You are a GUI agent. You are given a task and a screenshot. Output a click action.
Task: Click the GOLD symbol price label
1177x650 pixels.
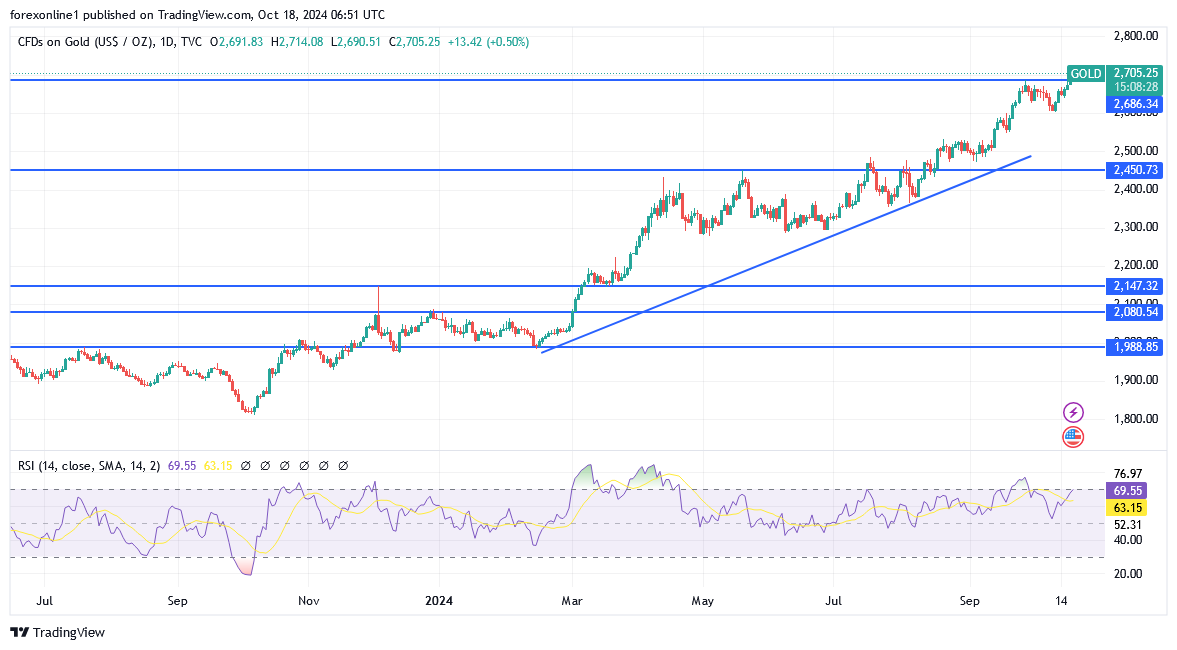pyautogui.click(x=1085, y=74)
